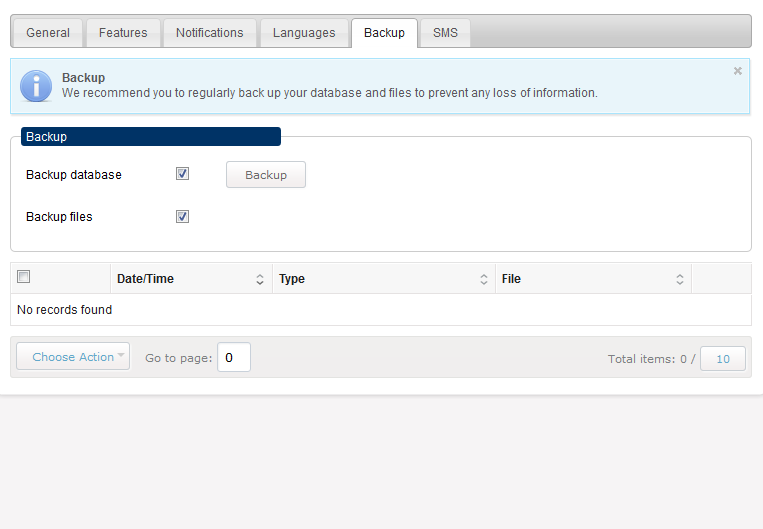
Task: Open the SMS tab
Action: click(445, 33)
